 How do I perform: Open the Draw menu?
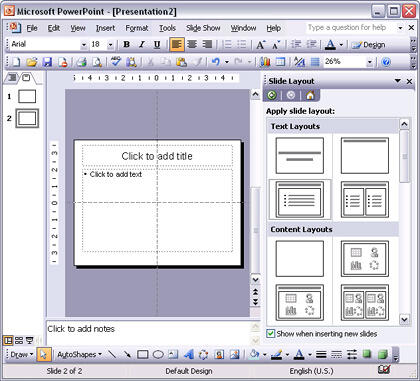[22, 354]
